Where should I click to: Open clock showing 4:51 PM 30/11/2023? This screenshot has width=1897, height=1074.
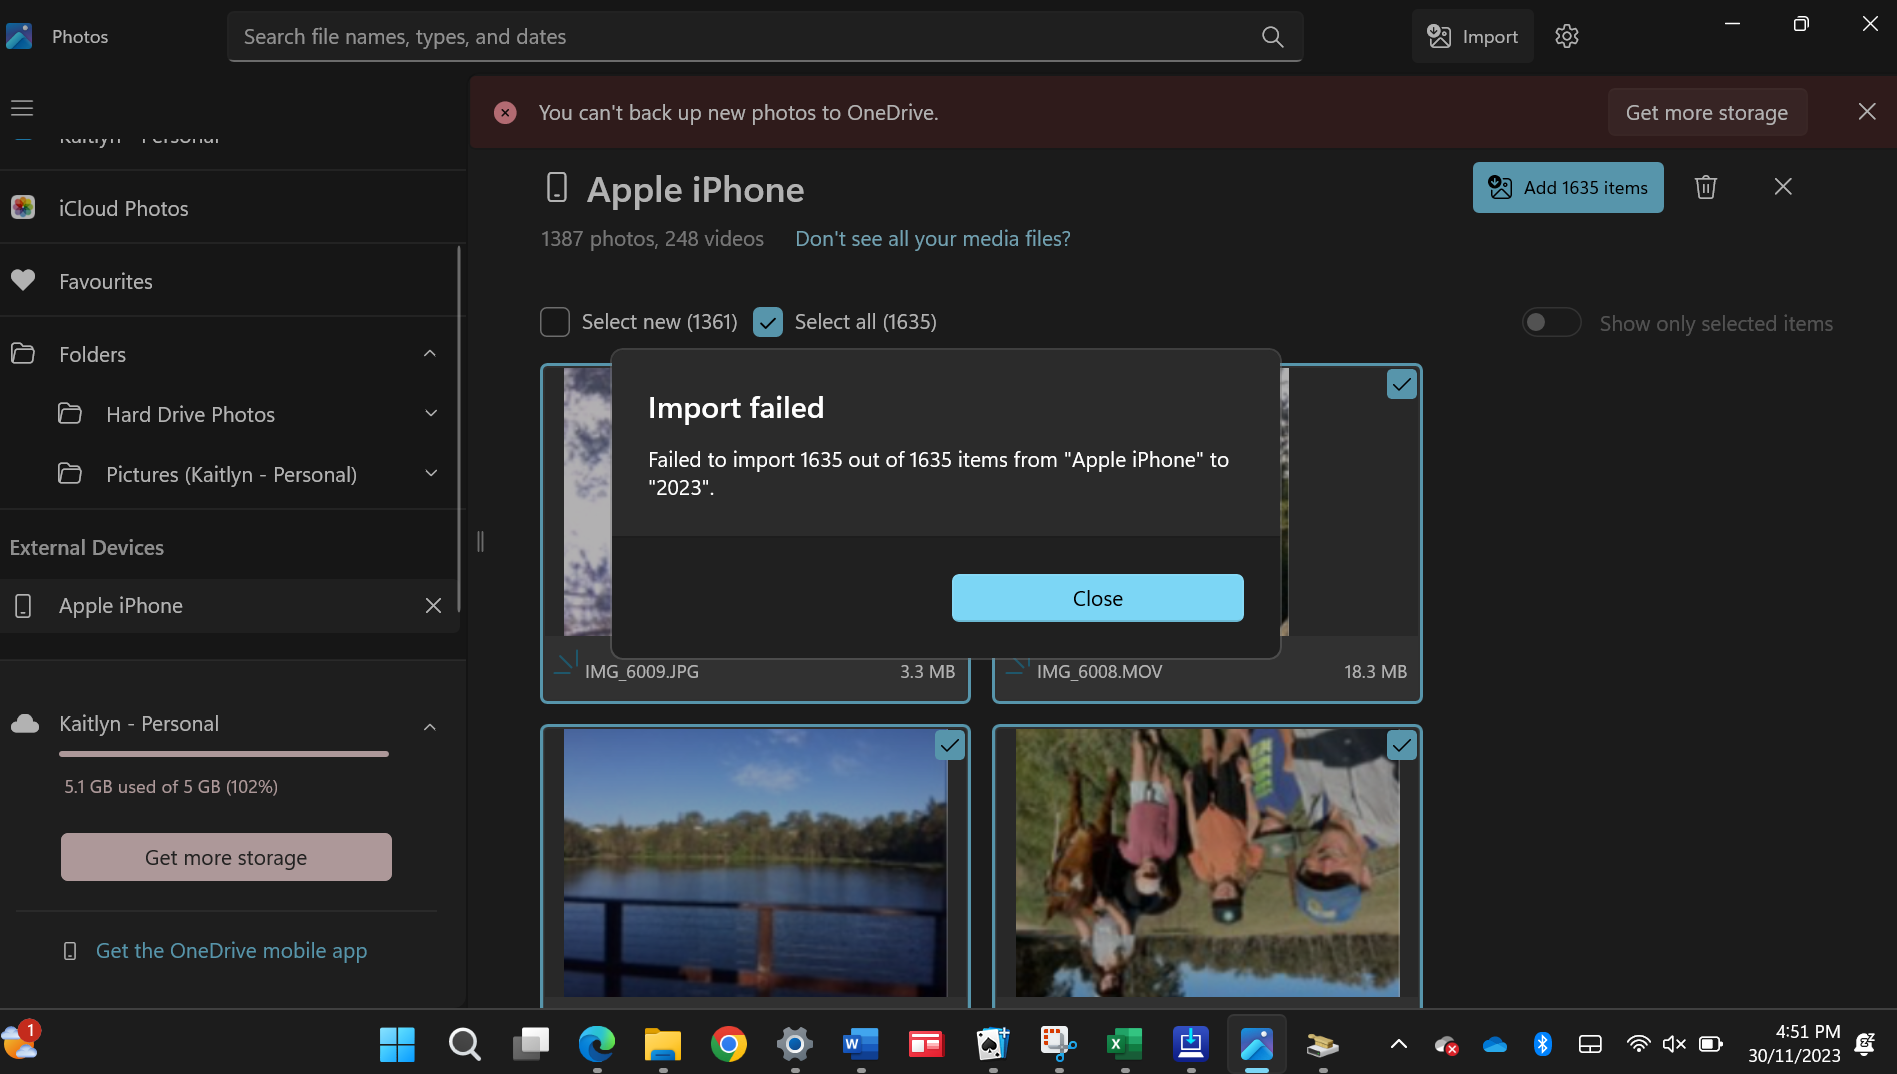click(x=1794, y=1043)
